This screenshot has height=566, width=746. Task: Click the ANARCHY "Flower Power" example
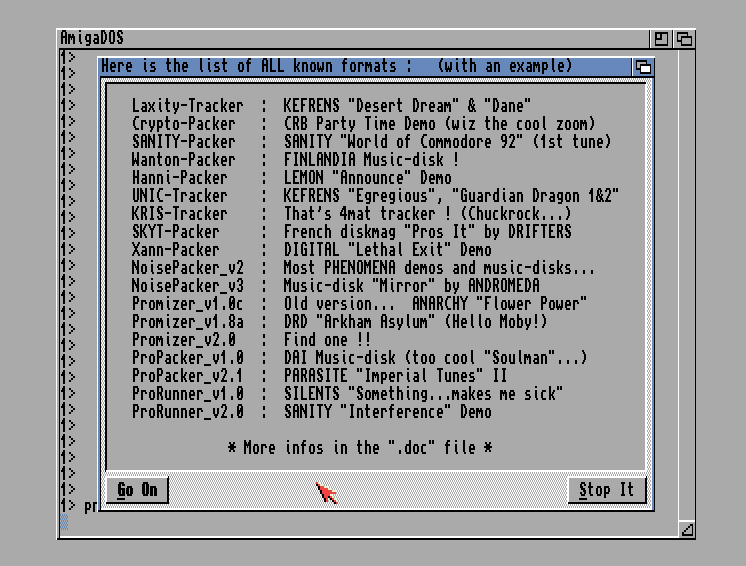[x=499, y=303]
